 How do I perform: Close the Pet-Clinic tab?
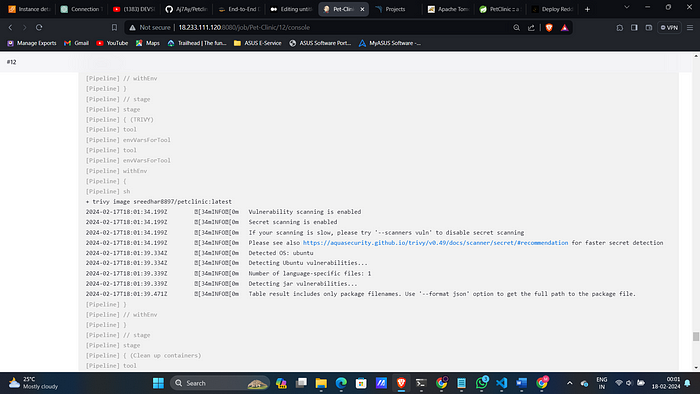362,9
